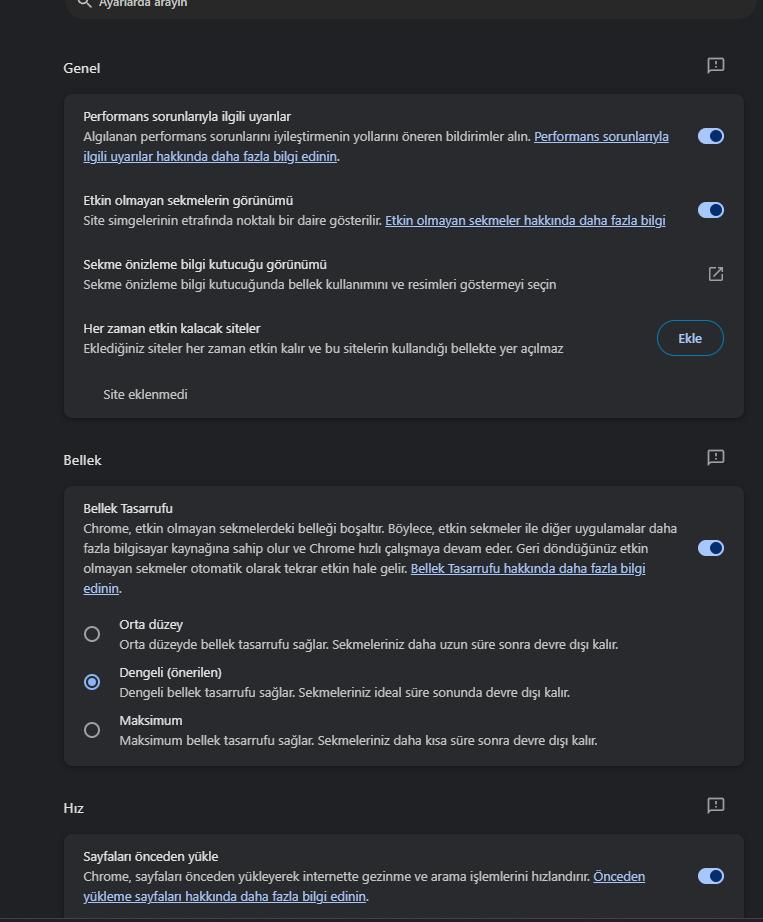Click the search magnifier icon at top
Screen dimensions: 763x922
84,4
